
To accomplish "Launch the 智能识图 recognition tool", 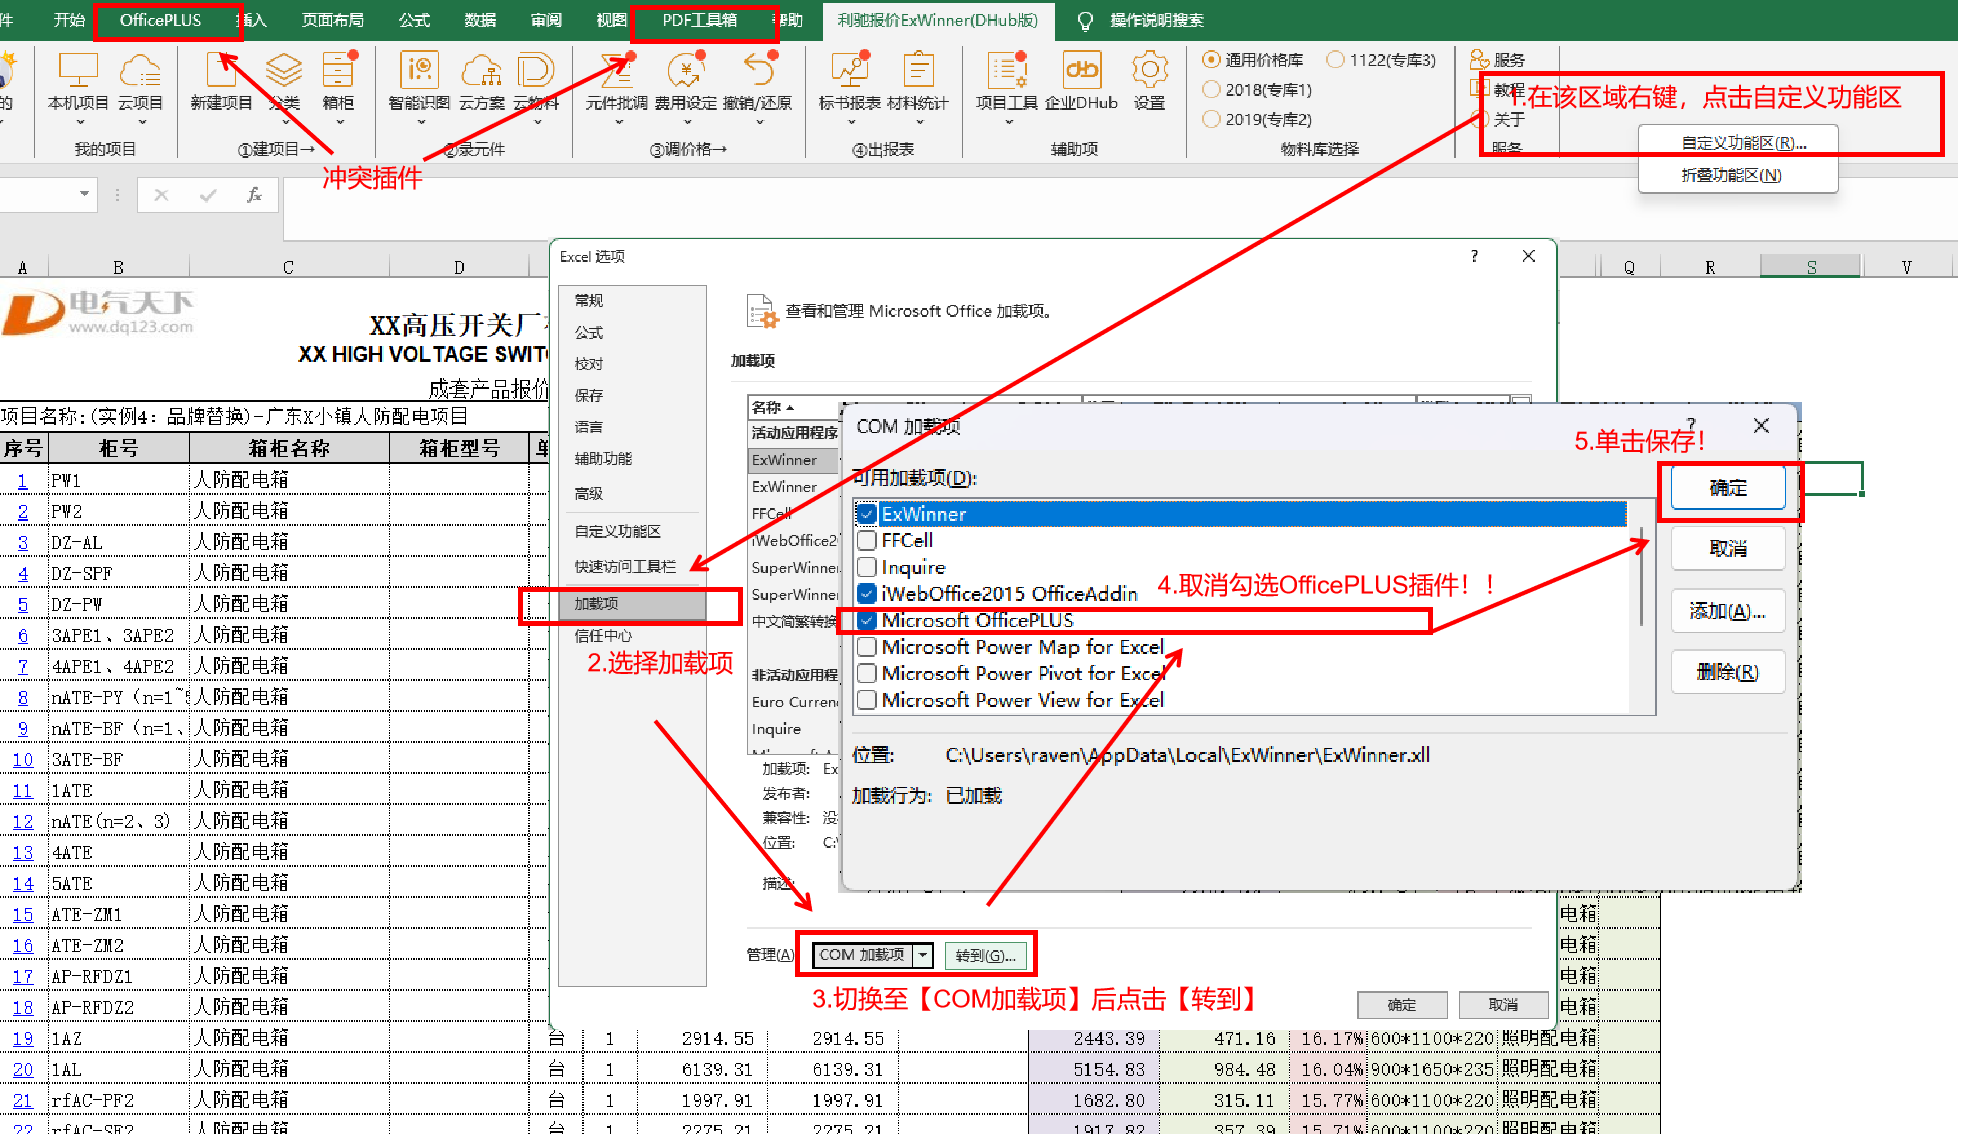I will coord(419,71).
